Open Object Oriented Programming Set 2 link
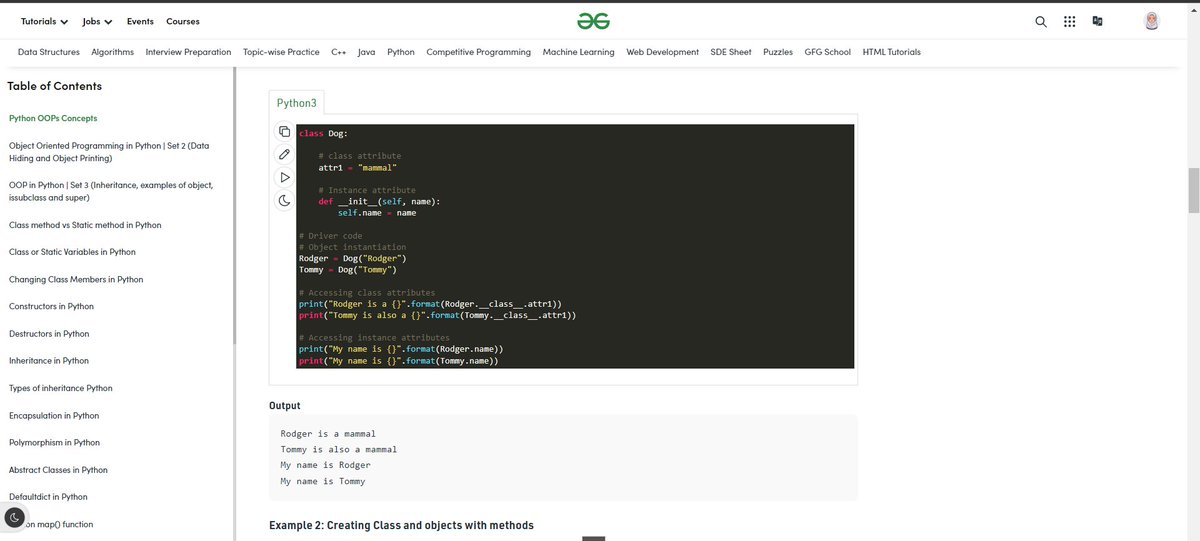Screen dimensions: 1200x541 pyautogui.click(x=109, y=152)
